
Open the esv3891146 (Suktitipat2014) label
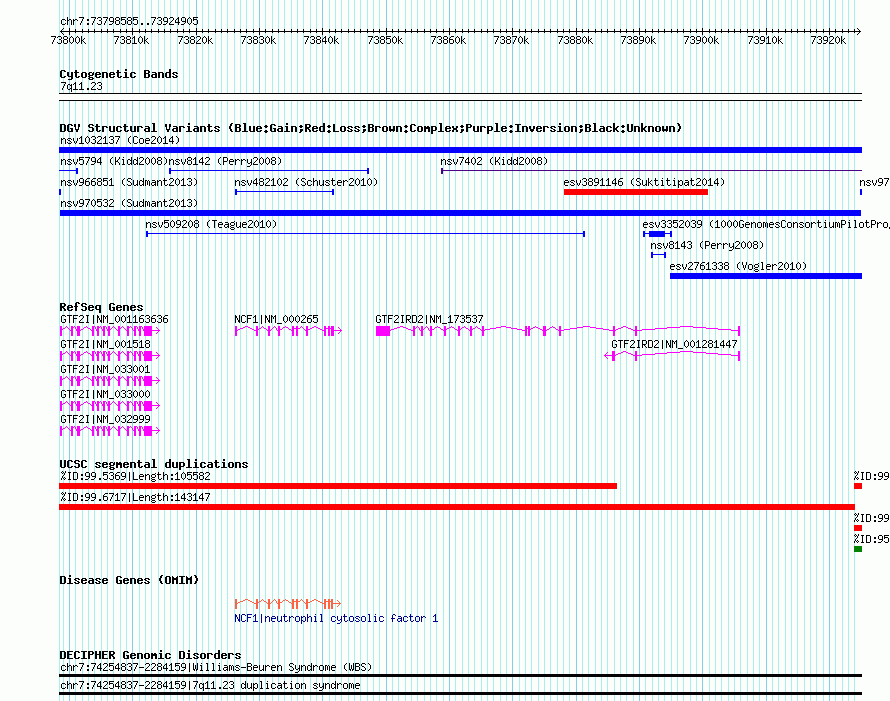coord(644,182)
